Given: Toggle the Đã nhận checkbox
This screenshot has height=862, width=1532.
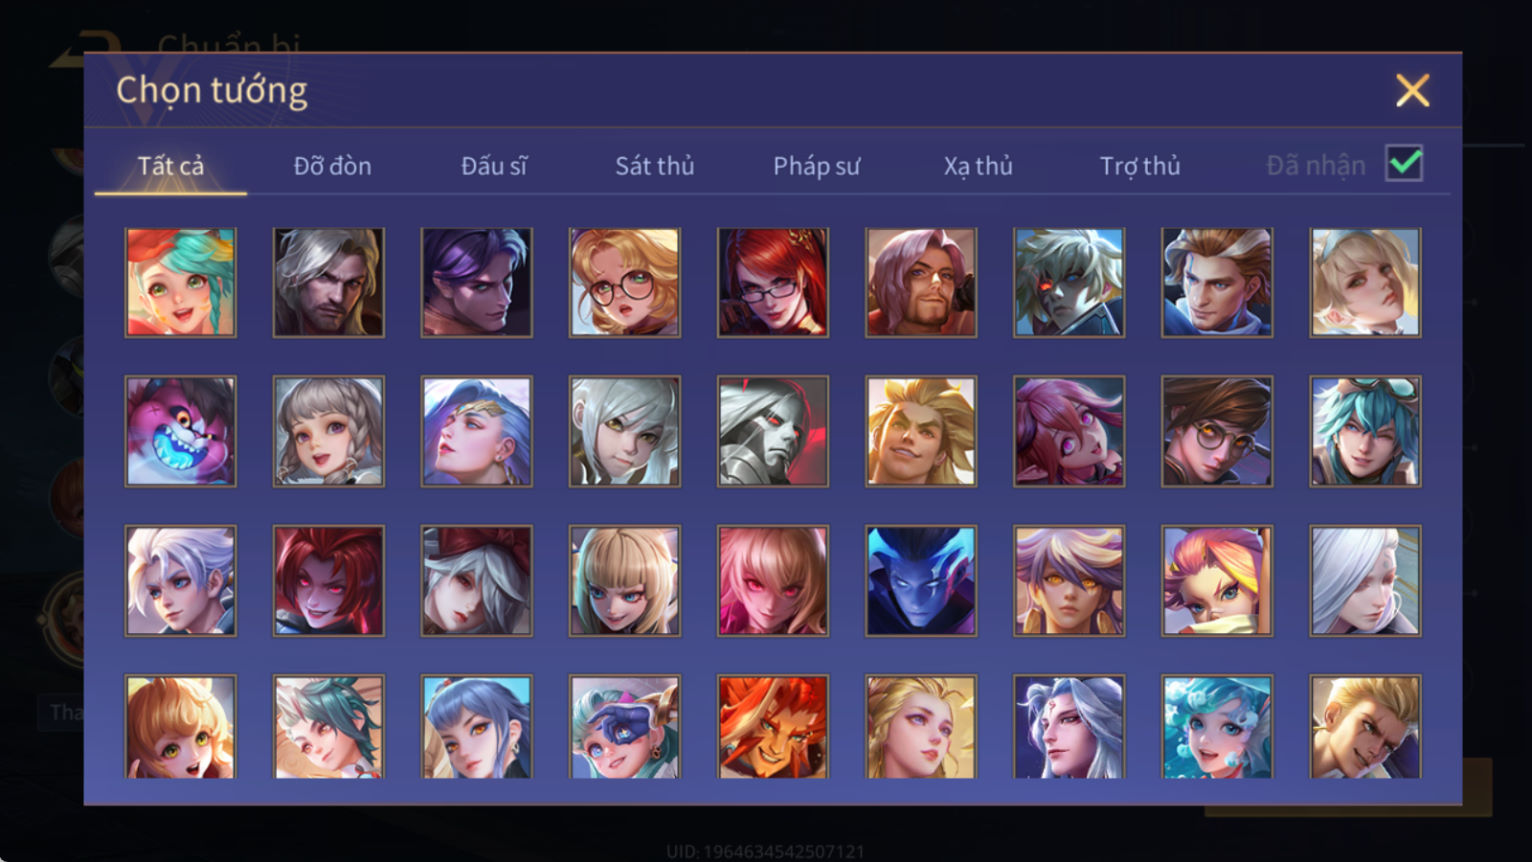Looking at the screenshot, I should point(1404,163).
